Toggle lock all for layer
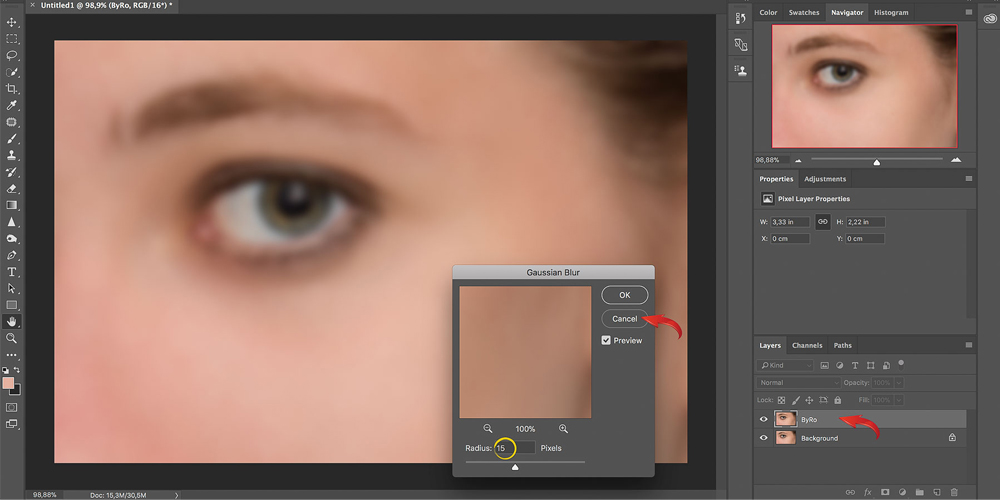This screenshot has height=500, width=1000. tap(837, 400)
